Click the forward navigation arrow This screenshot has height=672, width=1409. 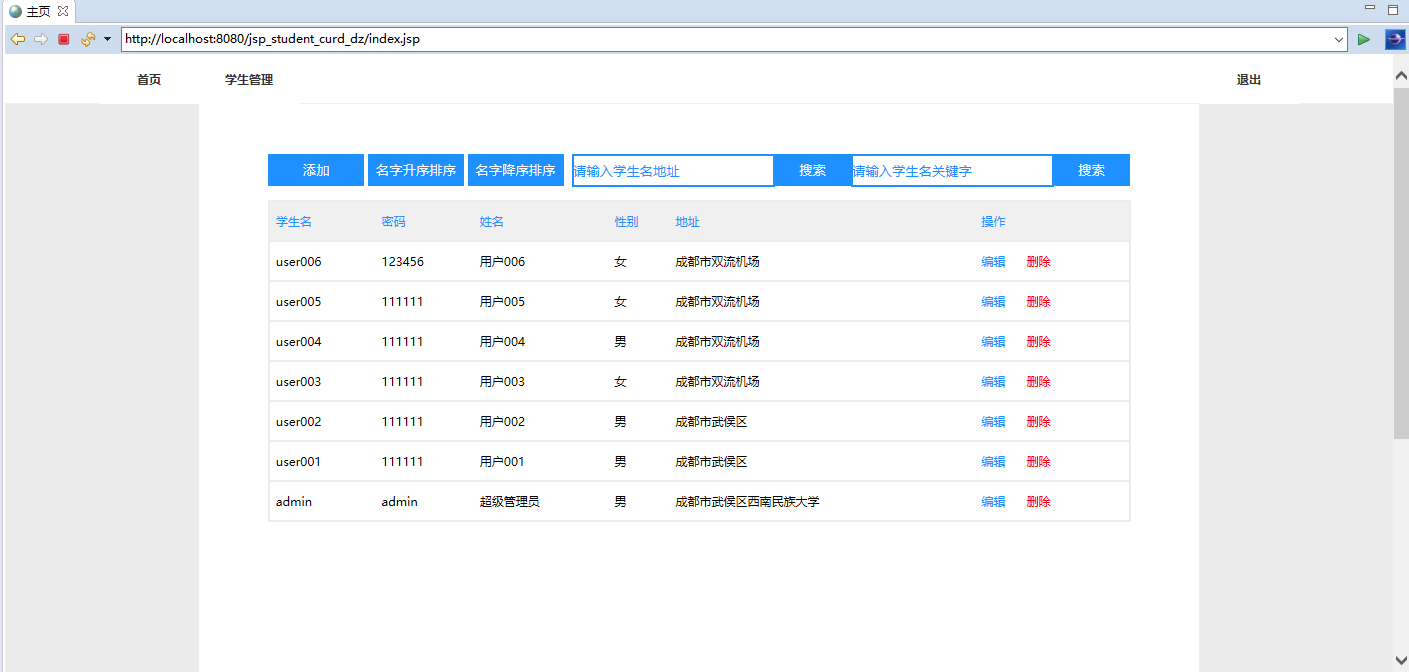coord(40,39)
